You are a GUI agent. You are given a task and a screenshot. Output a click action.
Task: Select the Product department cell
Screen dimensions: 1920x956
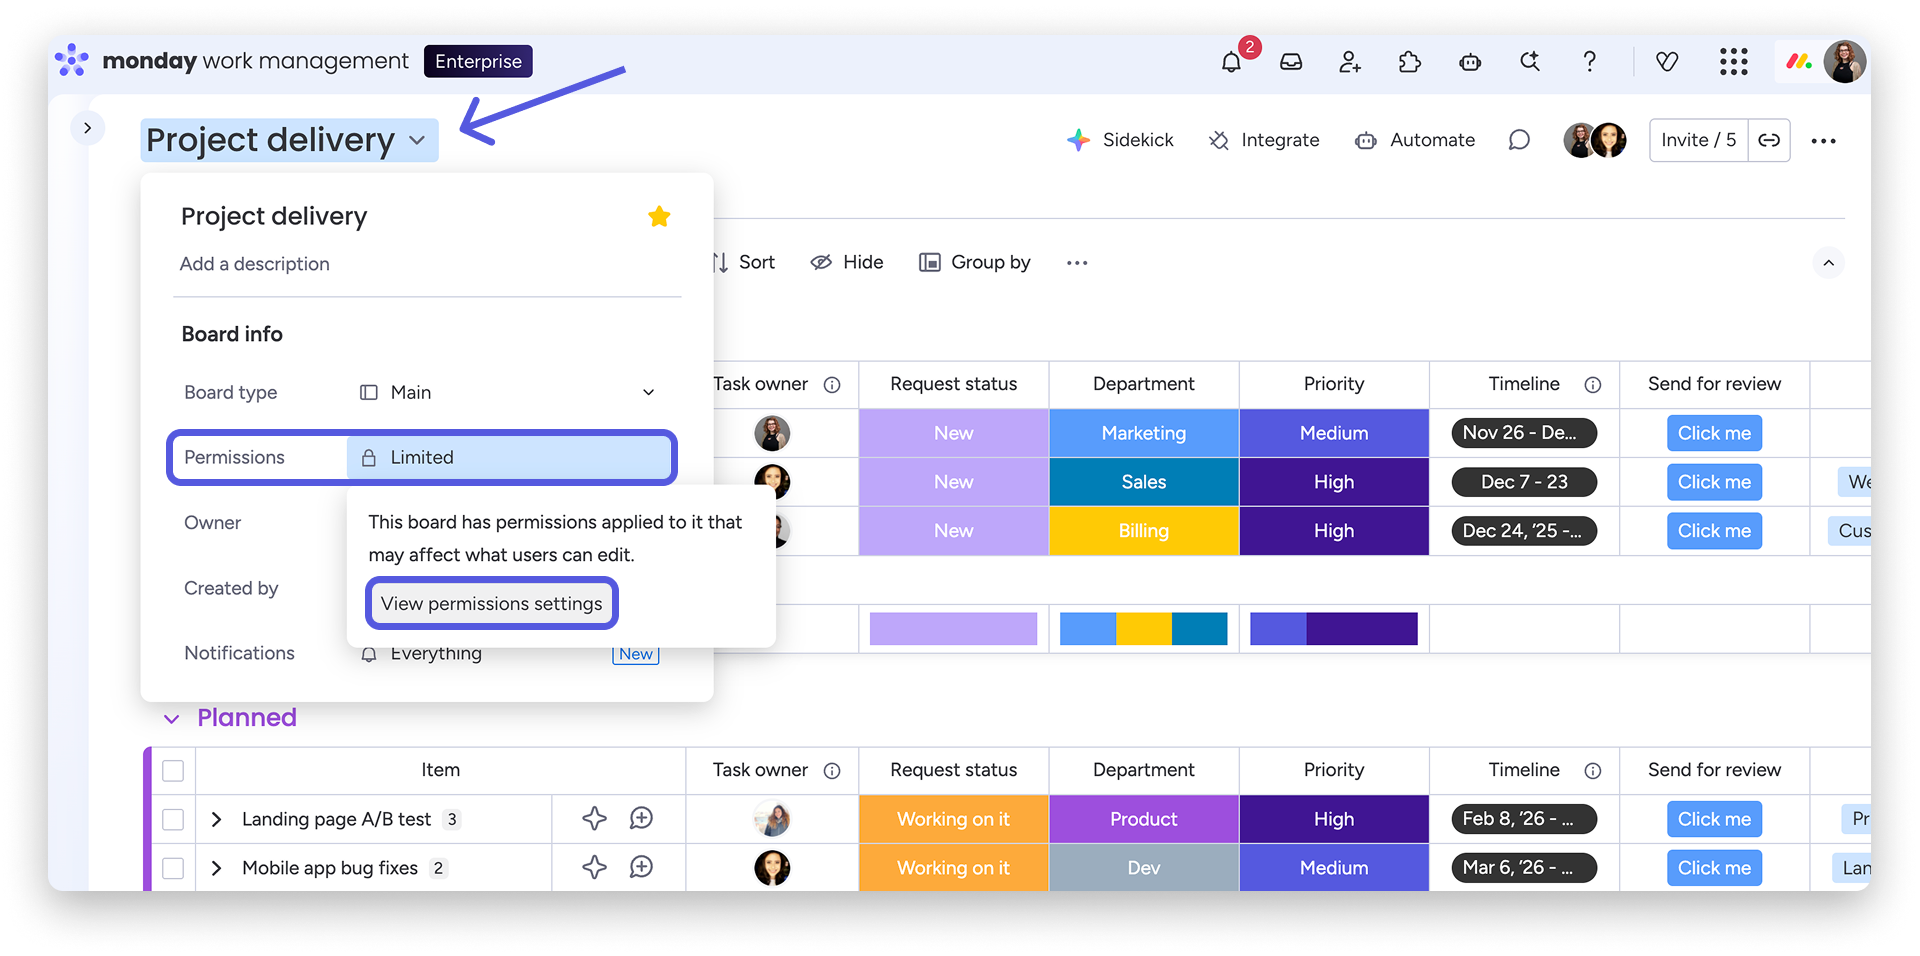pos(1144,820)
